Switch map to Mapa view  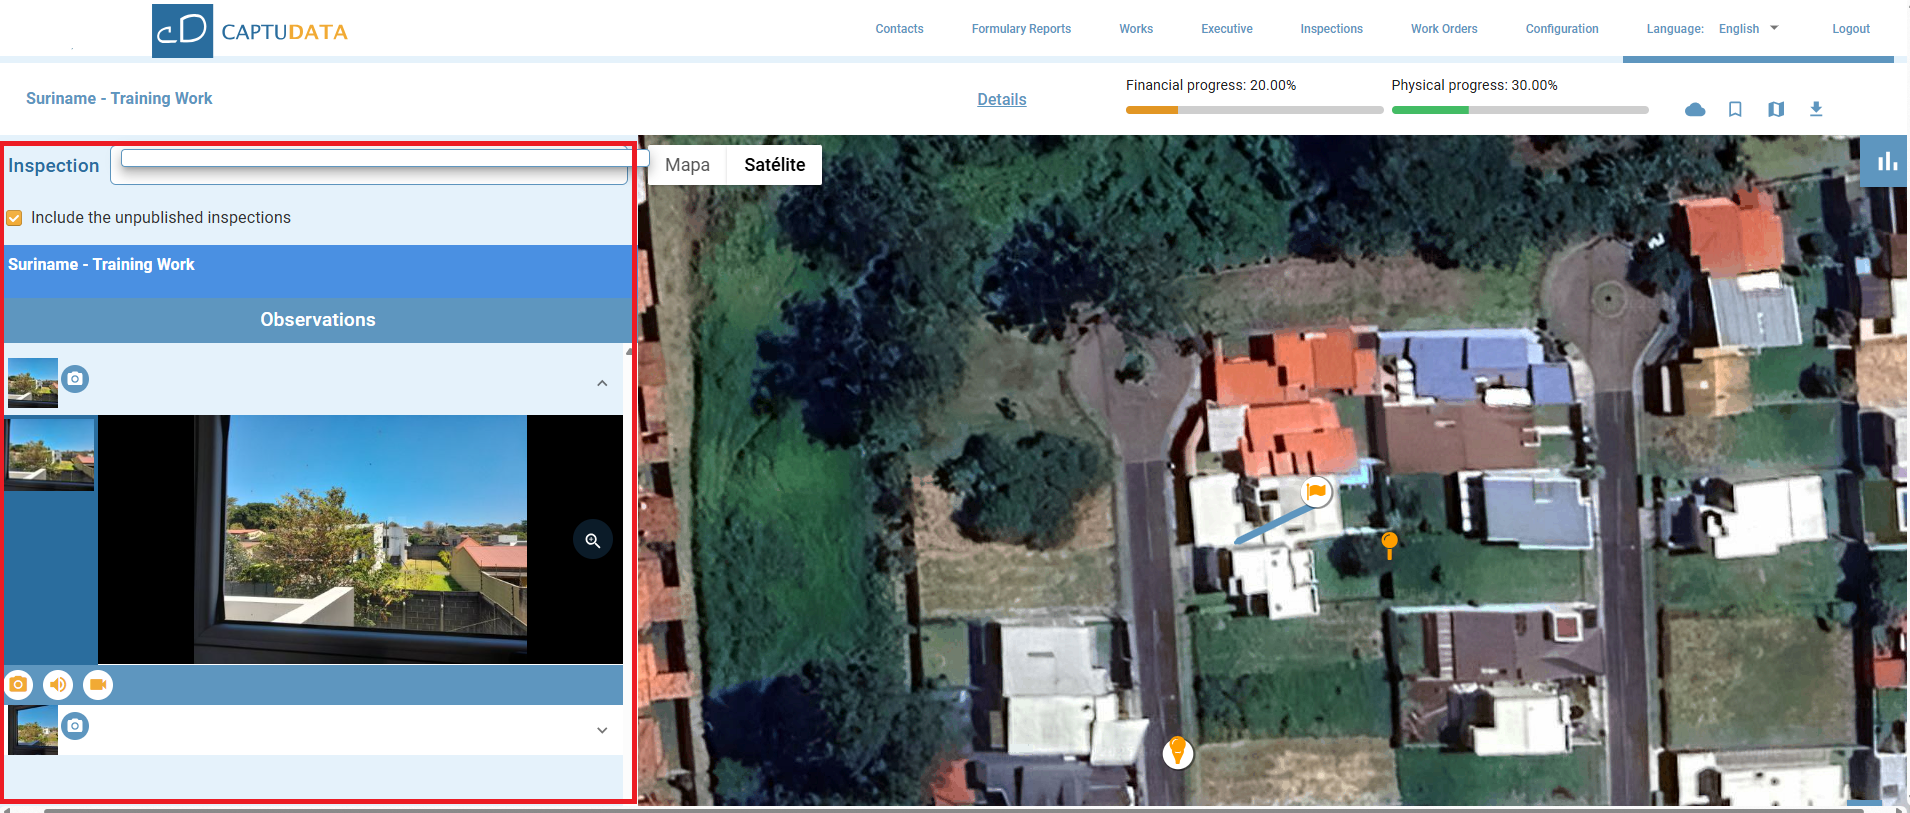tap(687, 165)
